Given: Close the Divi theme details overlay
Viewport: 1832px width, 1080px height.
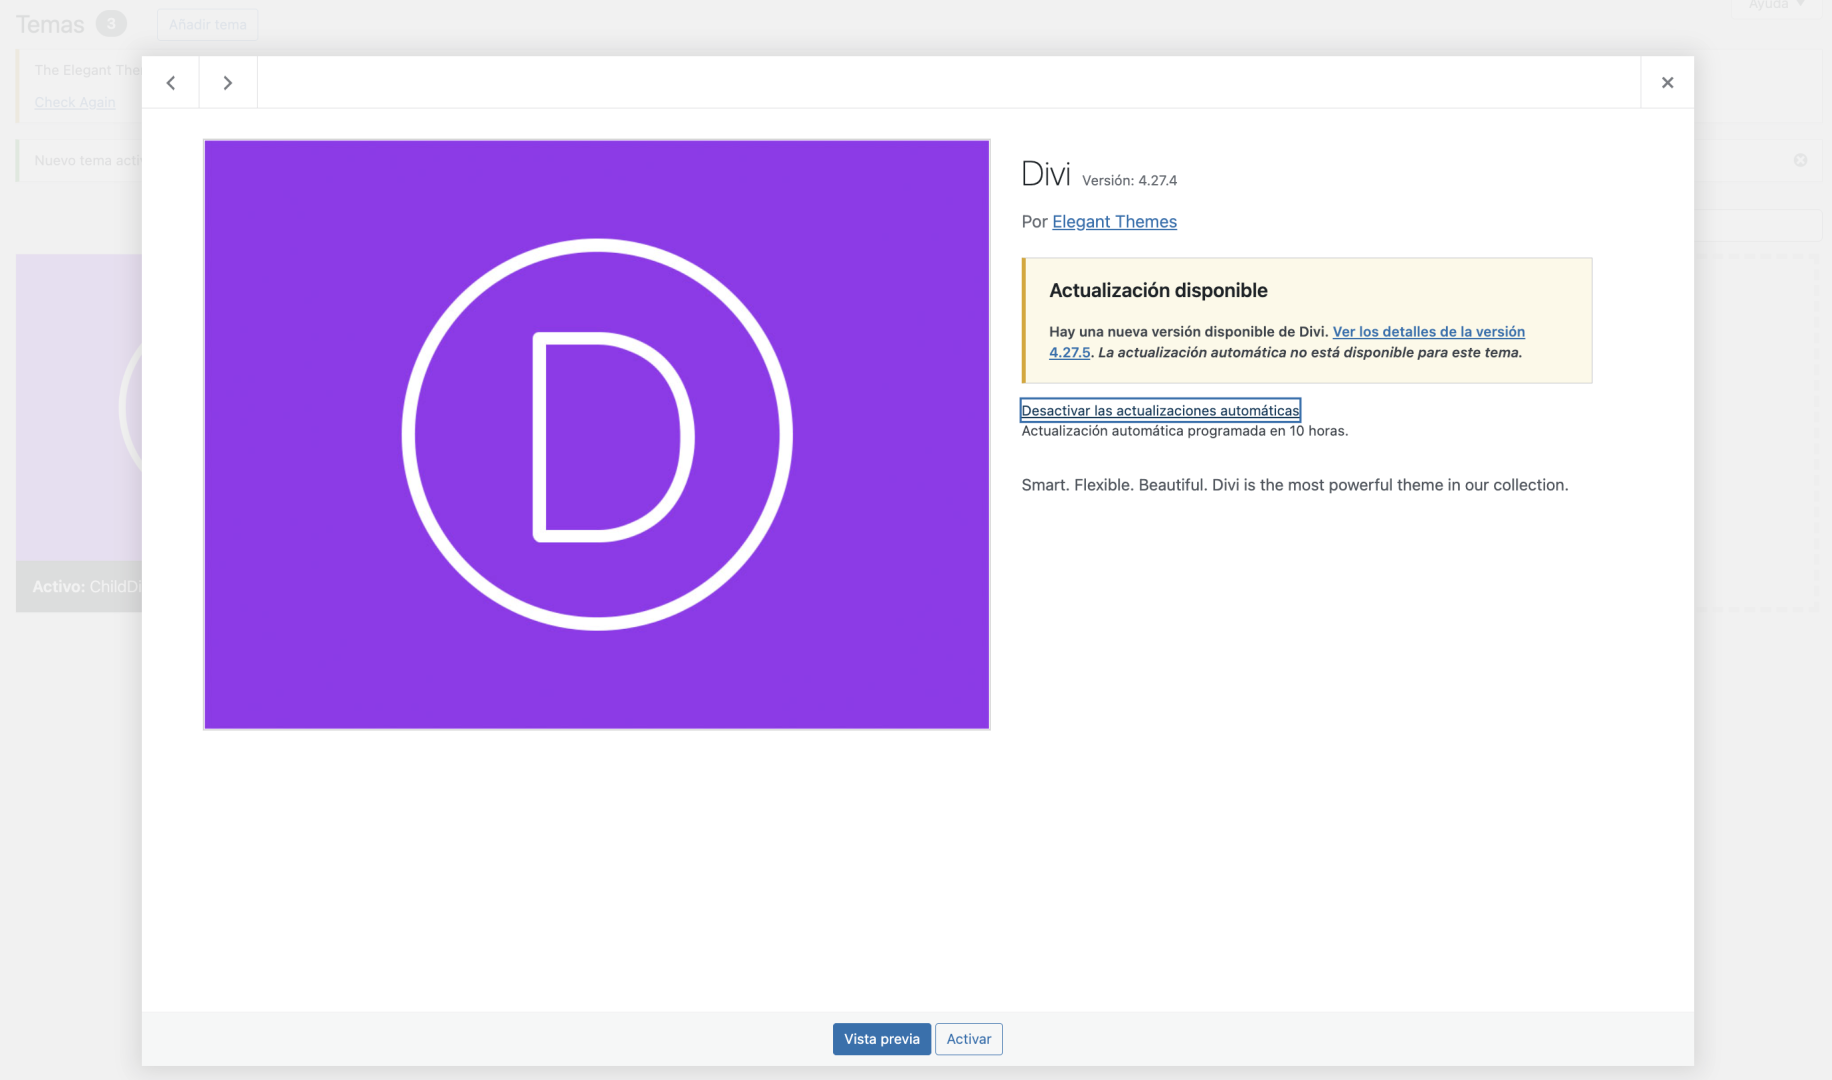Looking at the screenshot, I should 1667,83.
